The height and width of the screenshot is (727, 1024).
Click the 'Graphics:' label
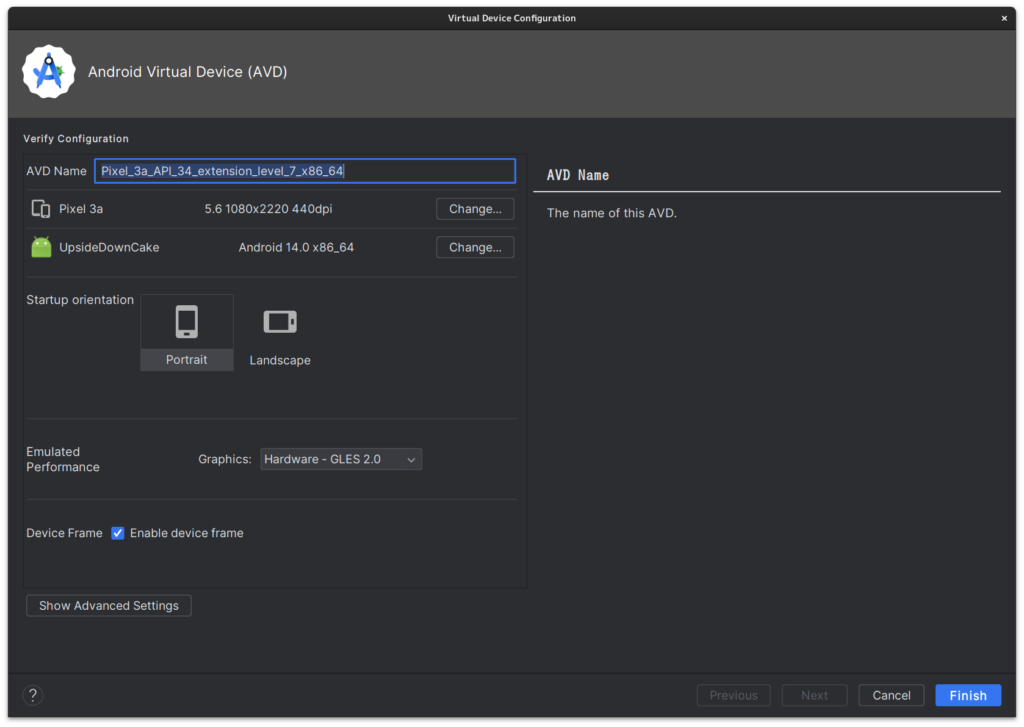point(225,459)
